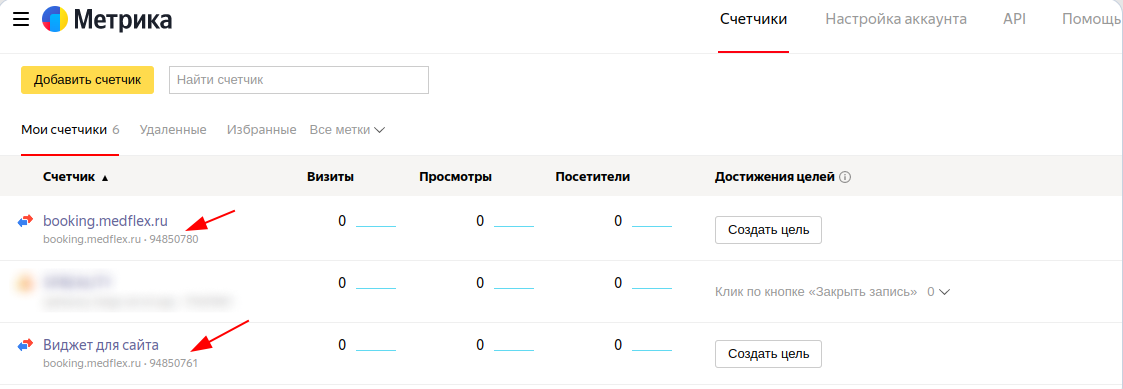This screenshot has width=1123, height=389.
Task: Click the orange icon of the blurred counter
Action: pyautogui.click(x=26, y=283)
